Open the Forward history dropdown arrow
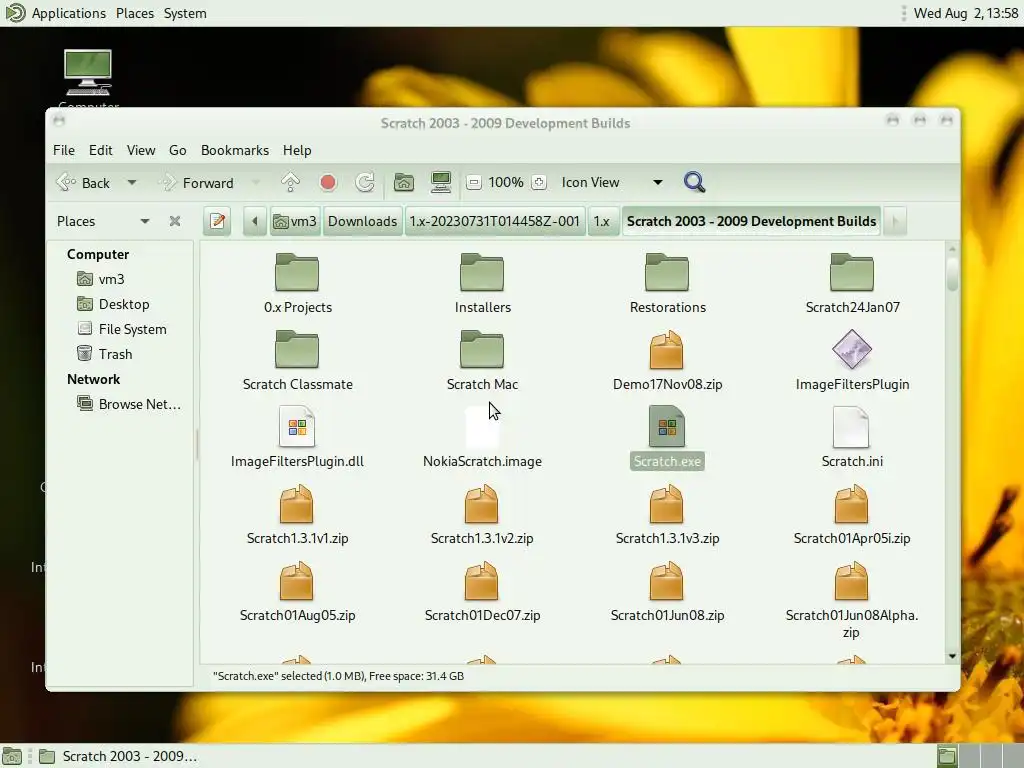The width and height of the screenshot is (1024, 768). click(256, 182)
